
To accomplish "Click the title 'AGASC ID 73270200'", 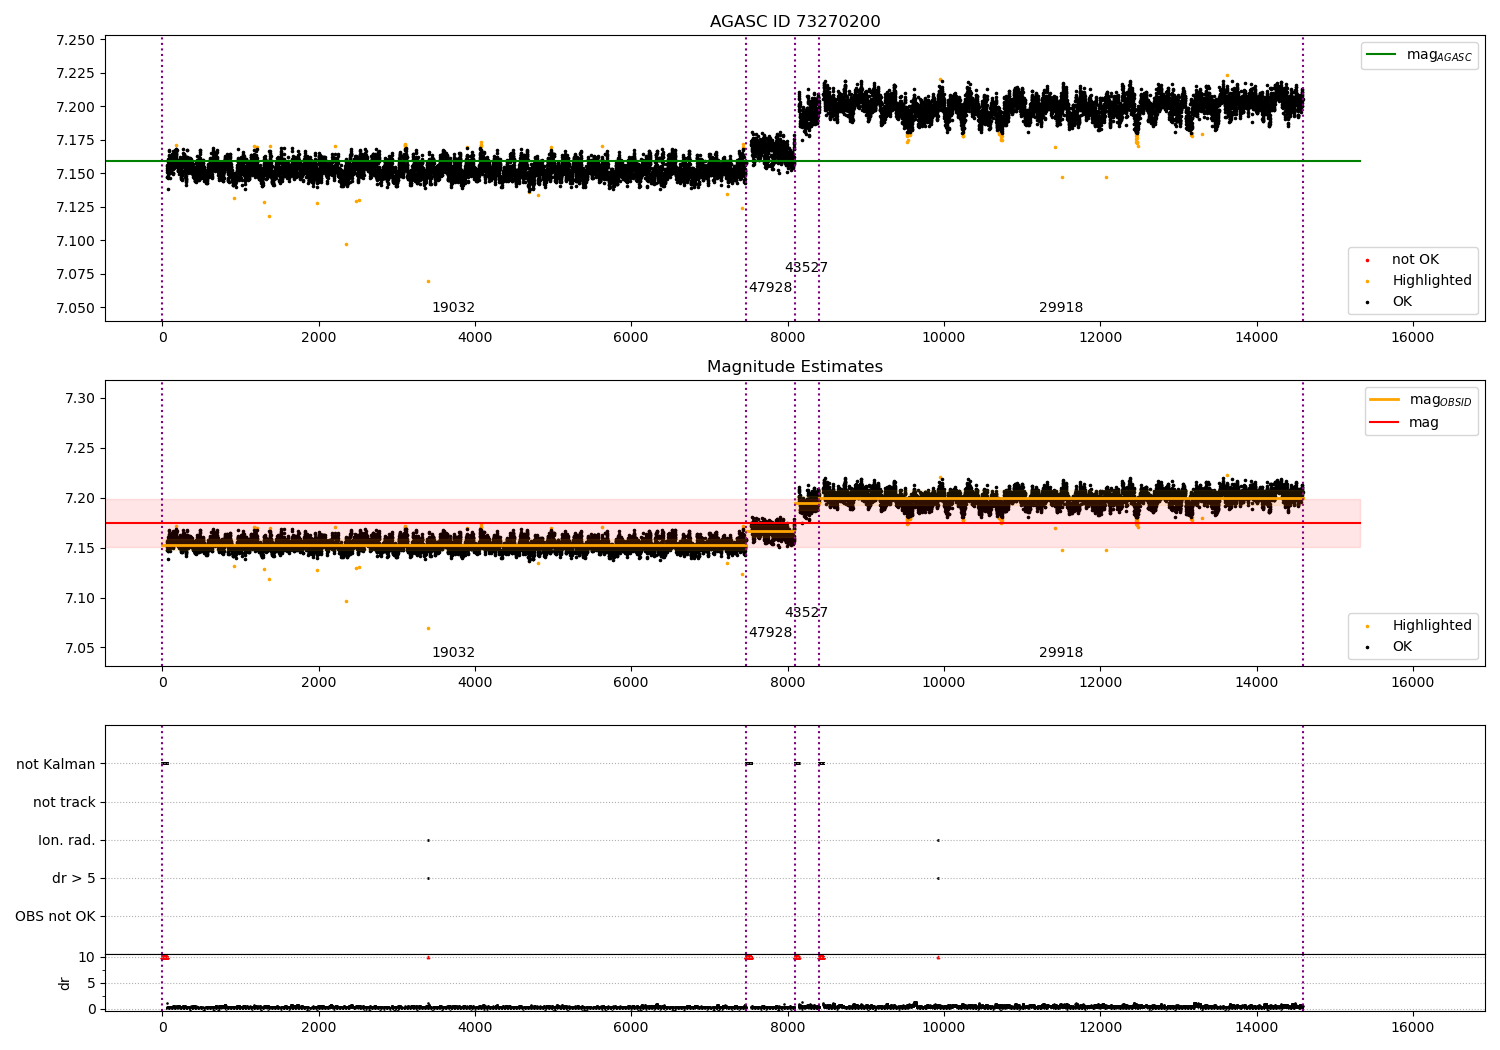I will 795,22.
